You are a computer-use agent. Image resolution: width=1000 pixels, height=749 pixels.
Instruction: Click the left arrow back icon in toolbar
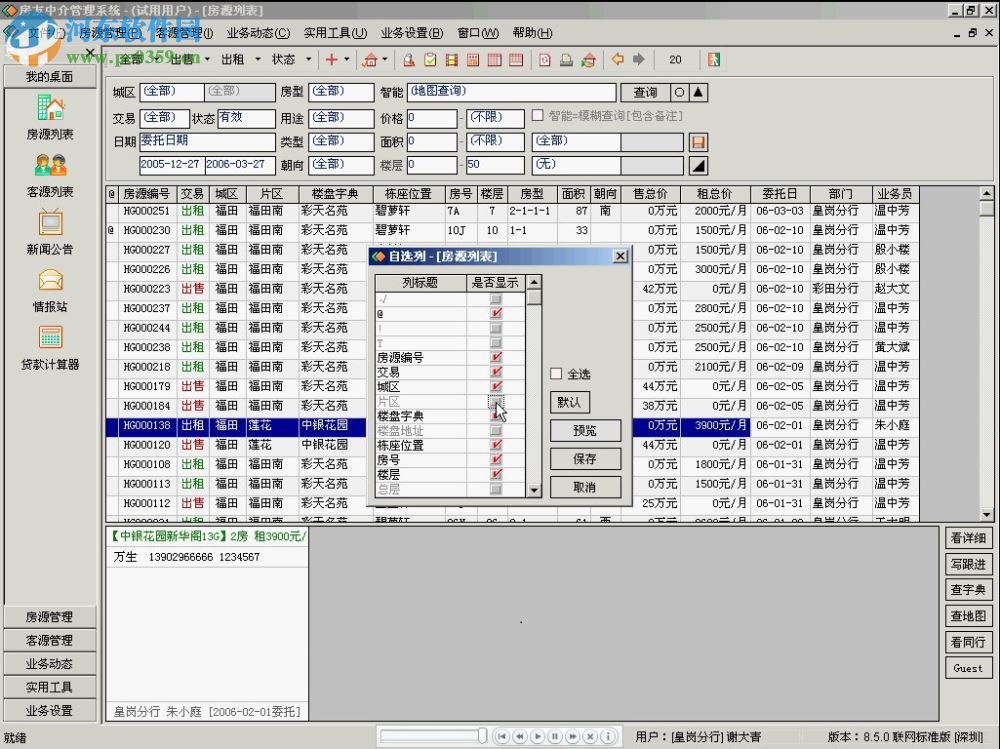617,60
